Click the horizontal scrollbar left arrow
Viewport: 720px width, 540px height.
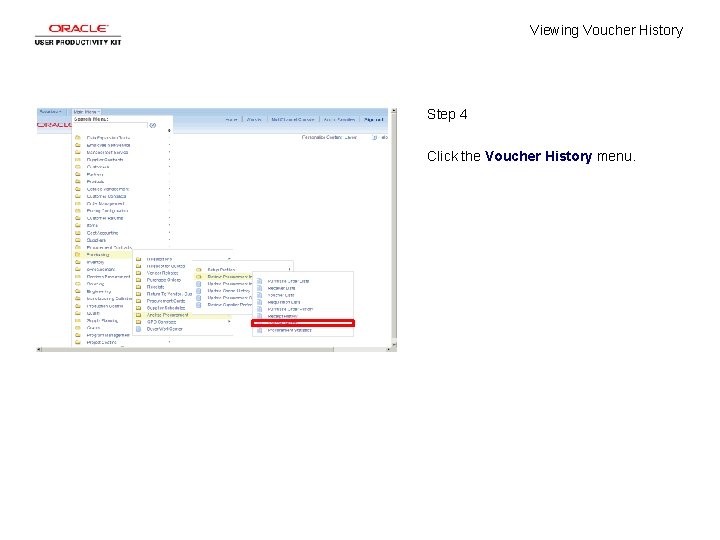pos(39,349)
